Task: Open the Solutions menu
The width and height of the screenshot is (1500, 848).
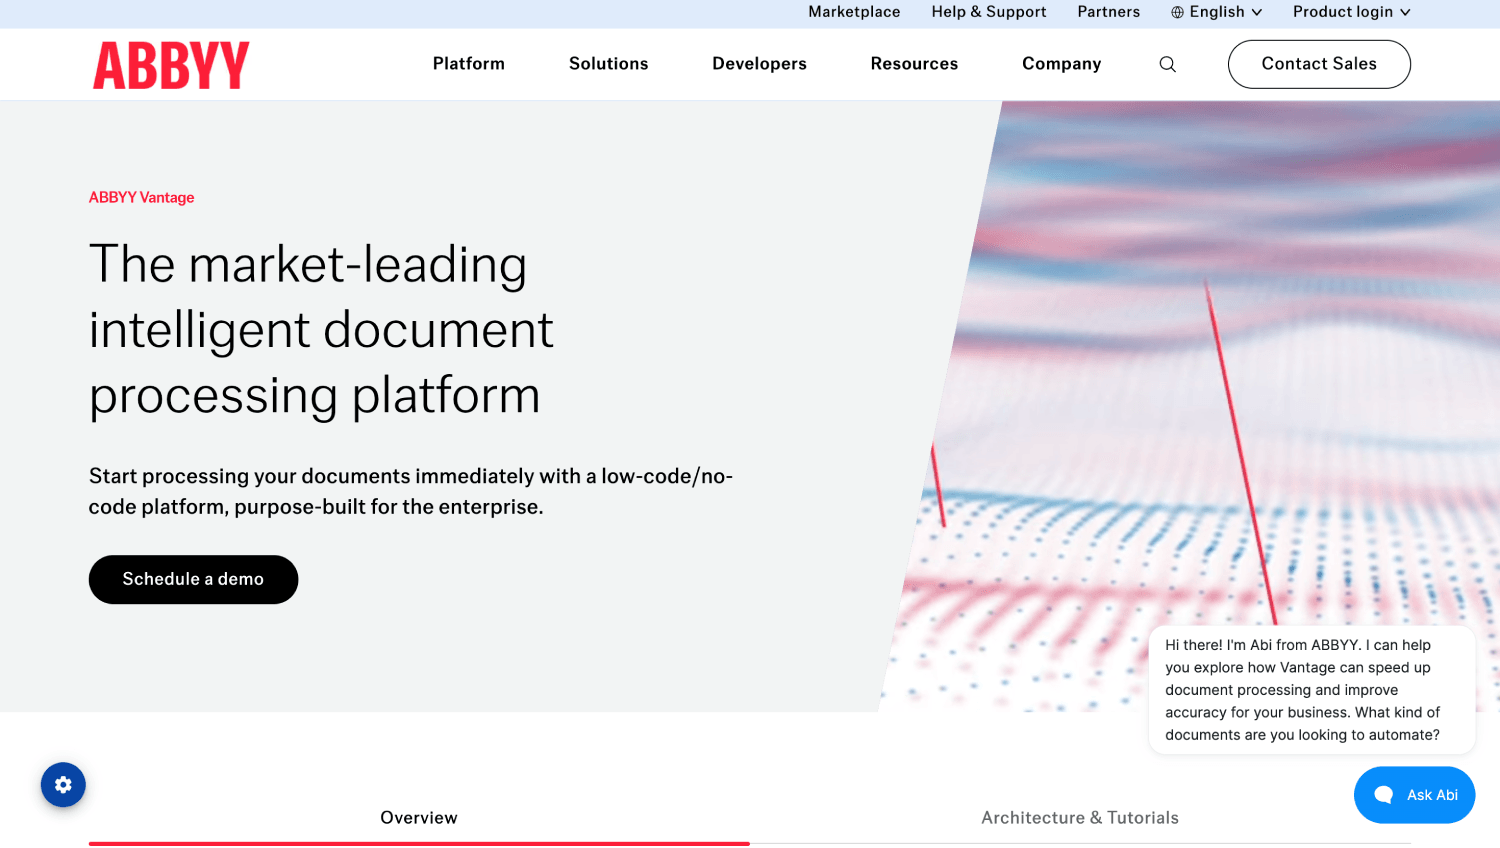Action: pyautogui.click(x=609, y=64)
